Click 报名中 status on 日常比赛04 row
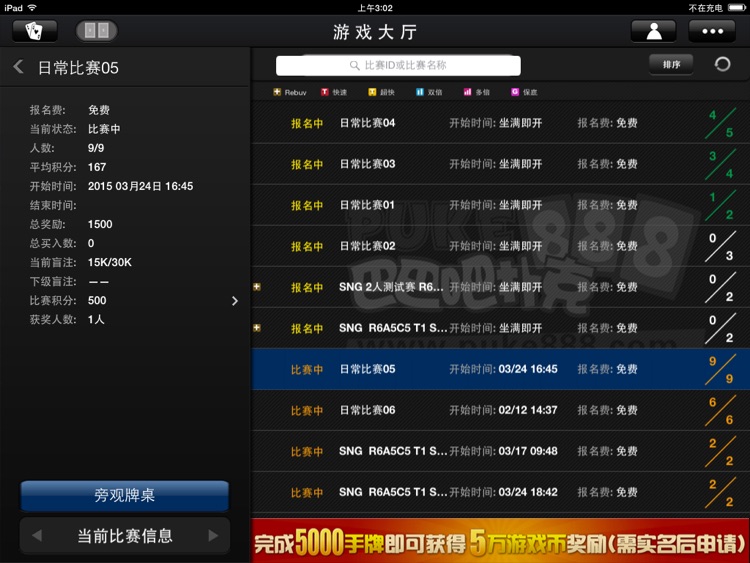This screenshot has height=563, width=750. pyautogui.click(x=307, y=123)
